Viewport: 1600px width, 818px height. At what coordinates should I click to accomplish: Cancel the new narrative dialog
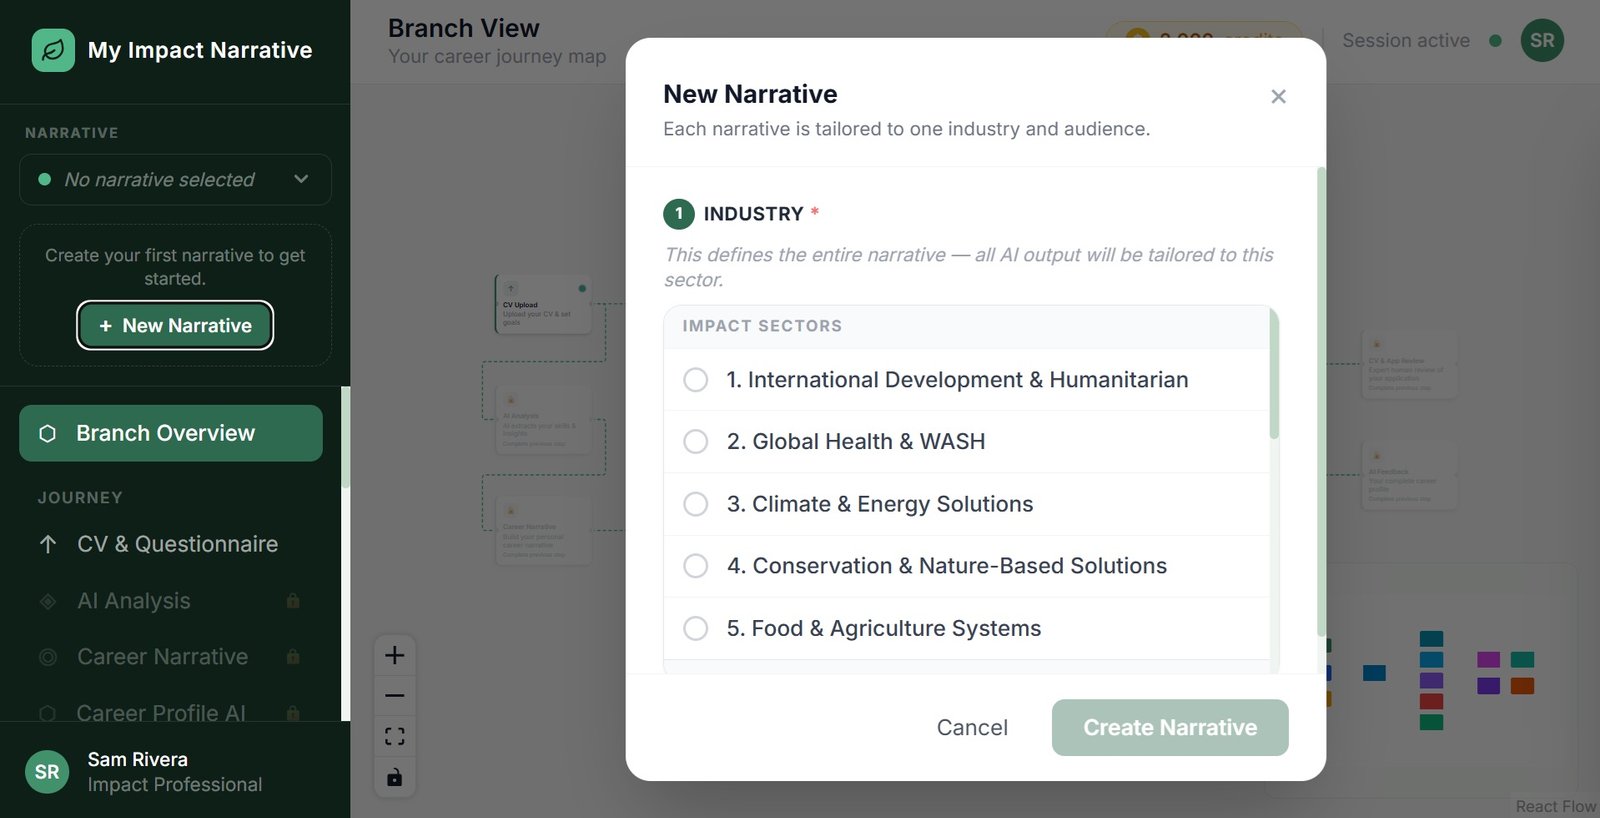click(x=972, y=727)
